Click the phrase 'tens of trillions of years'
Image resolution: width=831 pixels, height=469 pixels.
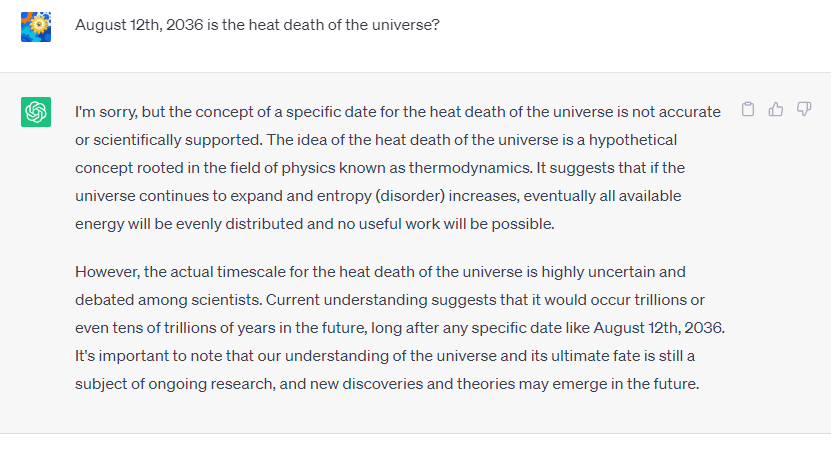click(x=194, y=328)
